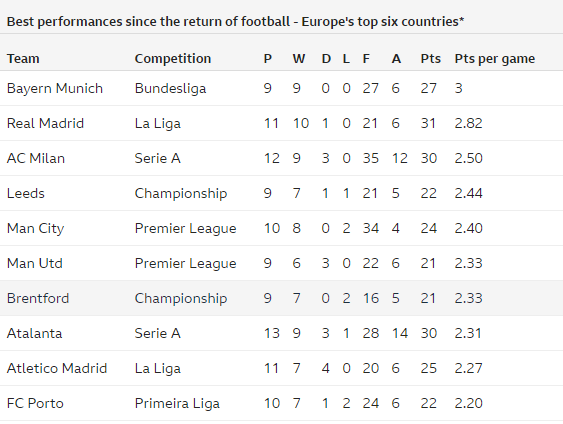Screen dimensions: 563x424
Task: Select the Man City team cell
Action: click(35, 228)
